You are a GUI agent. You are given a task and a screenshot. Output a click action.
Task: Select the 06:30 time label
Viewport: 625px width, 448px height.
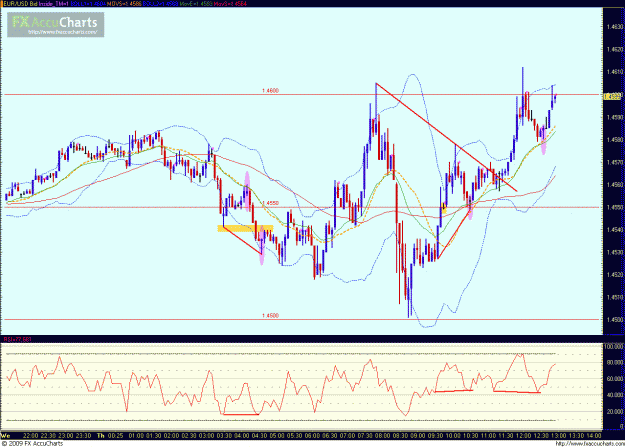tap(330, 436)
